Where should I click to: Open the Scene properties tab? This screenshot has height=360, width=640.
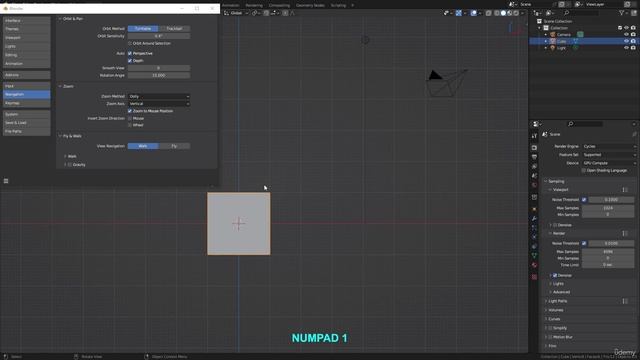(534, 176)
